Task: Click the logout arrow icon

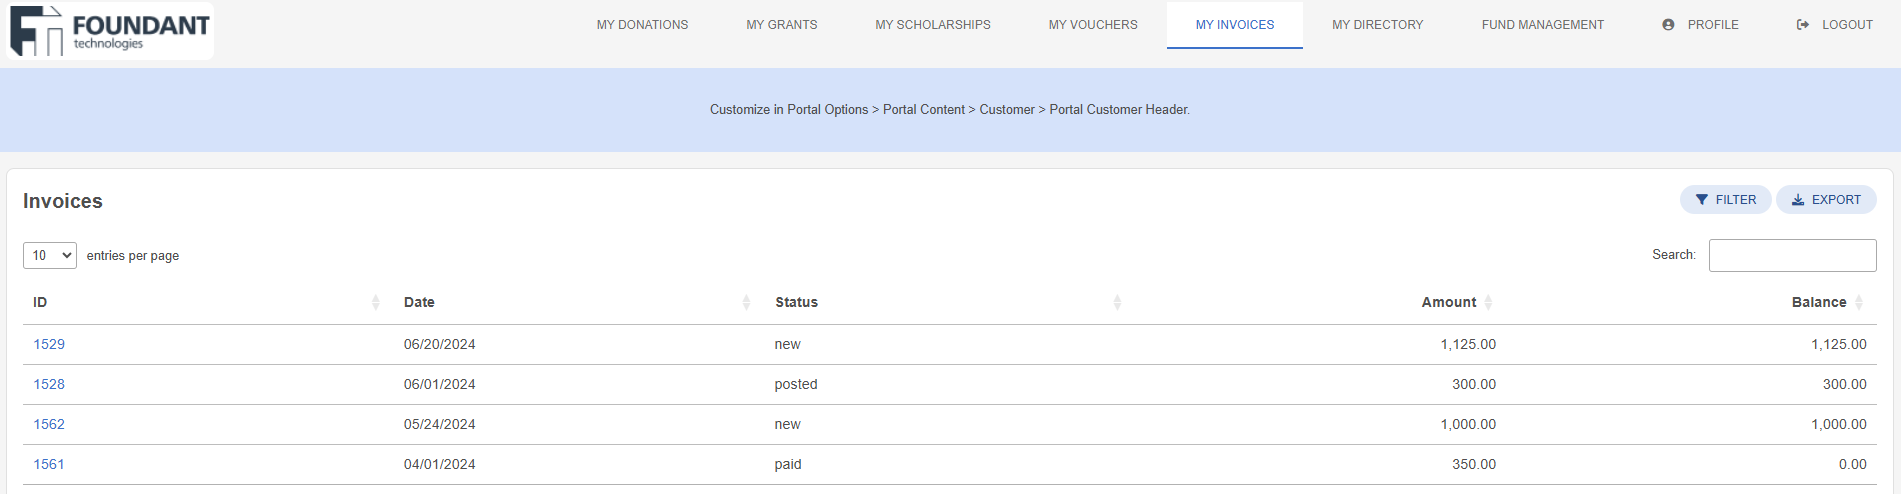Action: 1803,25
